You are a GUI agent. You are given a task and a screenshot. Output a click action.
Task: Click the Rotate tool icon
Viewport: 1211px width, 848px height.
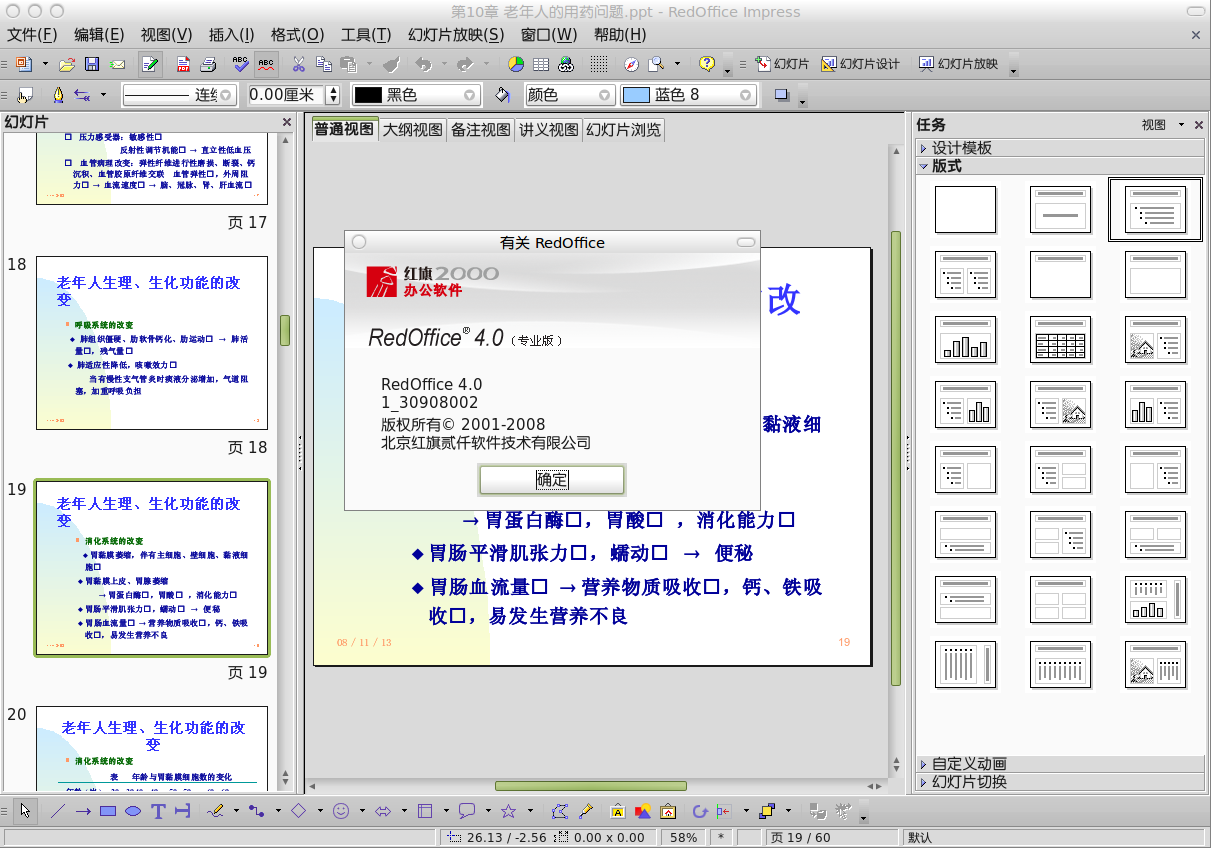[700, 811]
